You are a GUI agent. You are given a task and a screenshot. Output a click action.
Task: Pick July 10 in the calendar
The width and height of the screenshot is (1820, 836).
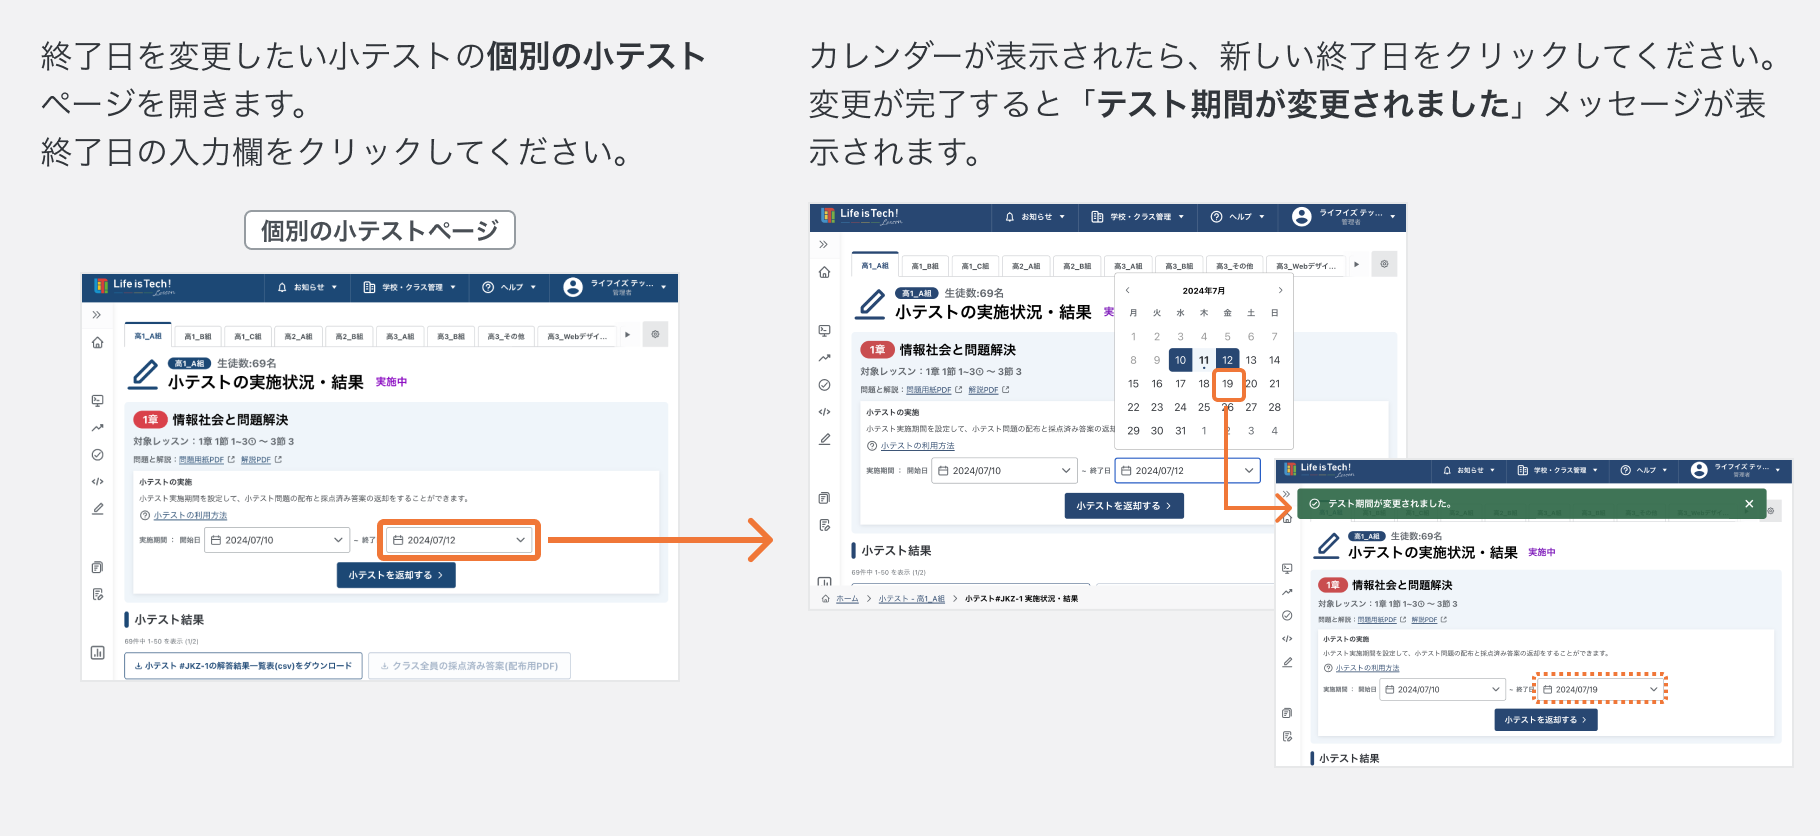[1180, 360]
